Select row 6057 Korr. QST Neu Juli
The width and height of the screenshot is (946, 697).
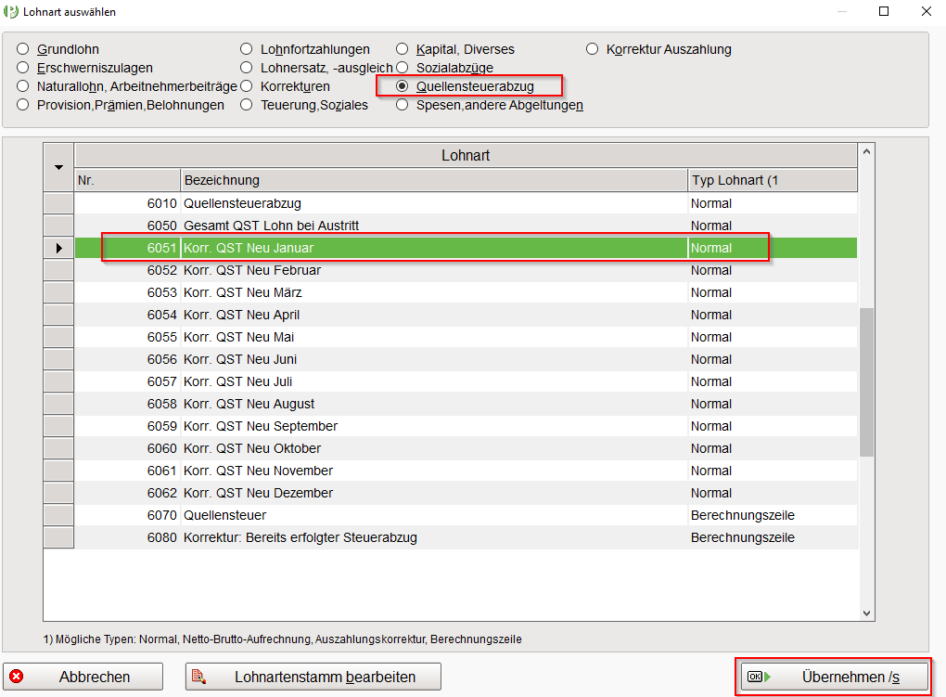(465, 382)
